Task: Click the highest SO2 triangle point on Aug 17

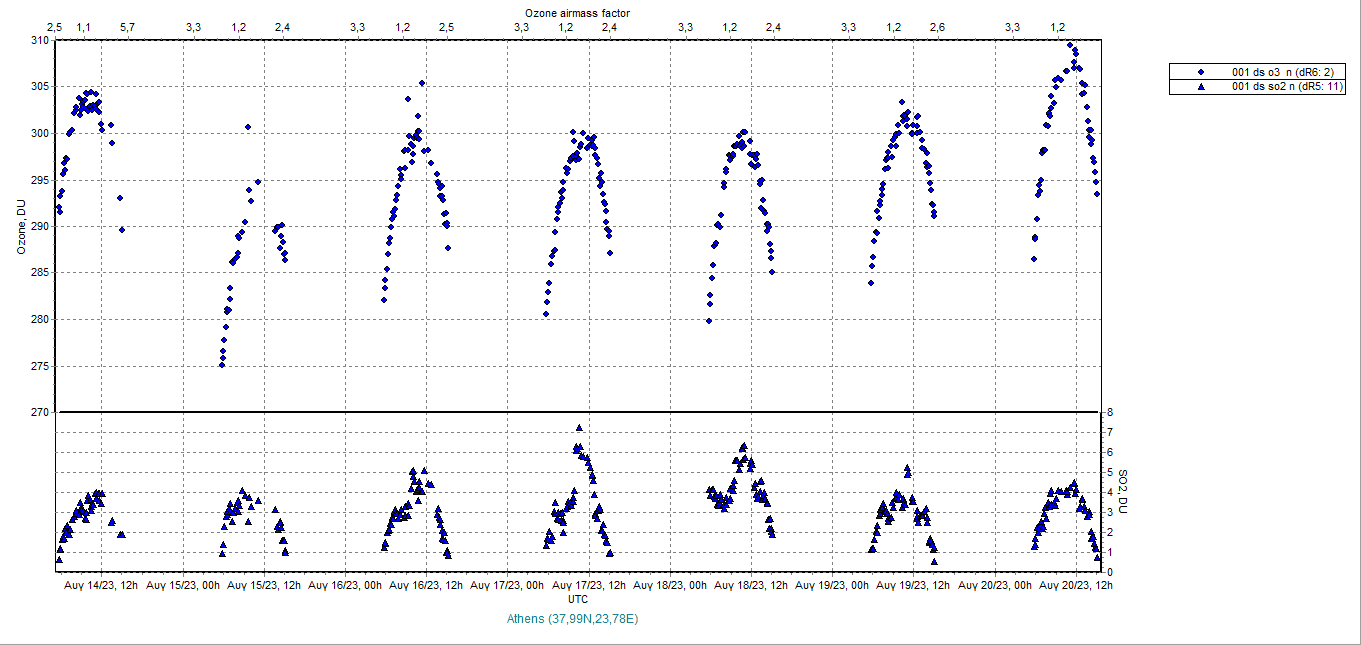Action: point(579,428)
